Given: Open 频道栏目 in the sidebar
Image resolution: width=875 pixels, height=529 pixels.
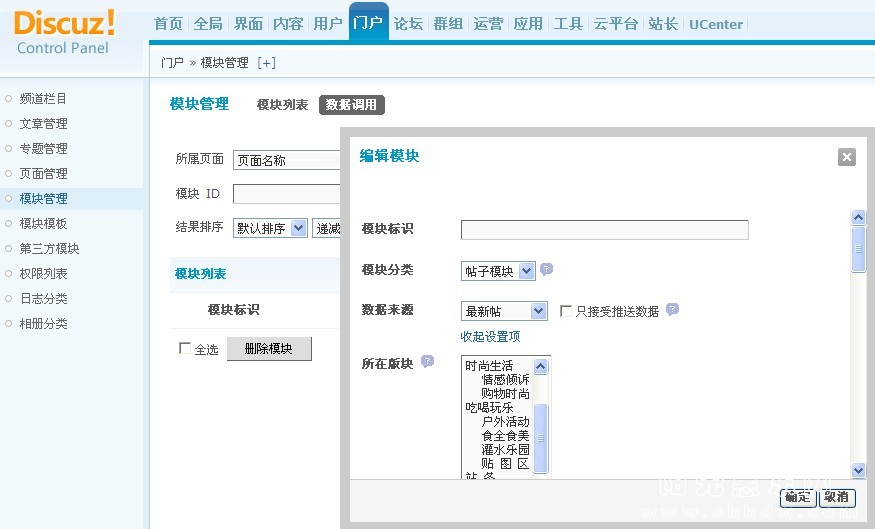Looking at the screenshot, I should [x=43, y=99].
